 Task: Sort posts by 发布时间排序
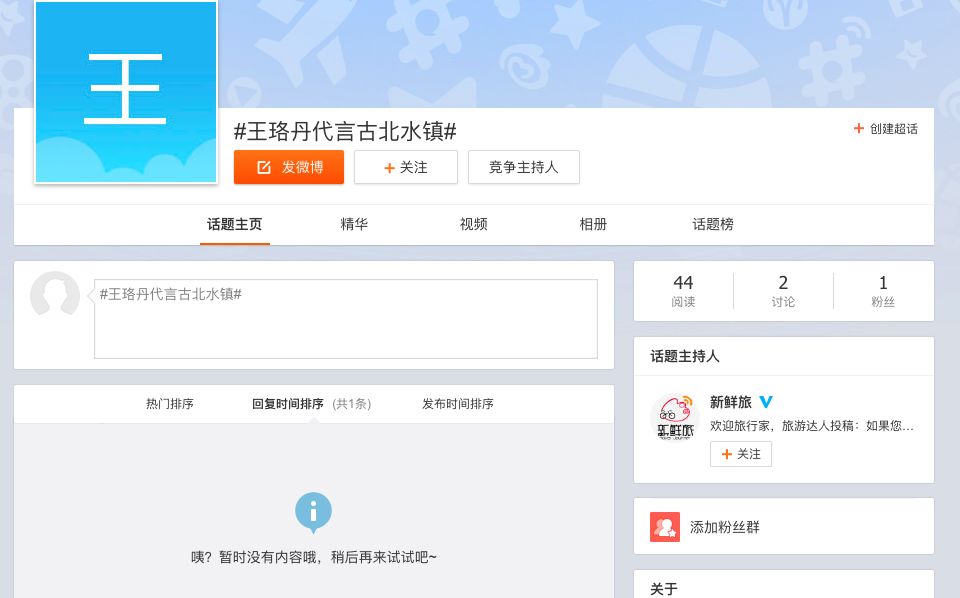pyautogui.click(x=458, y=404)
